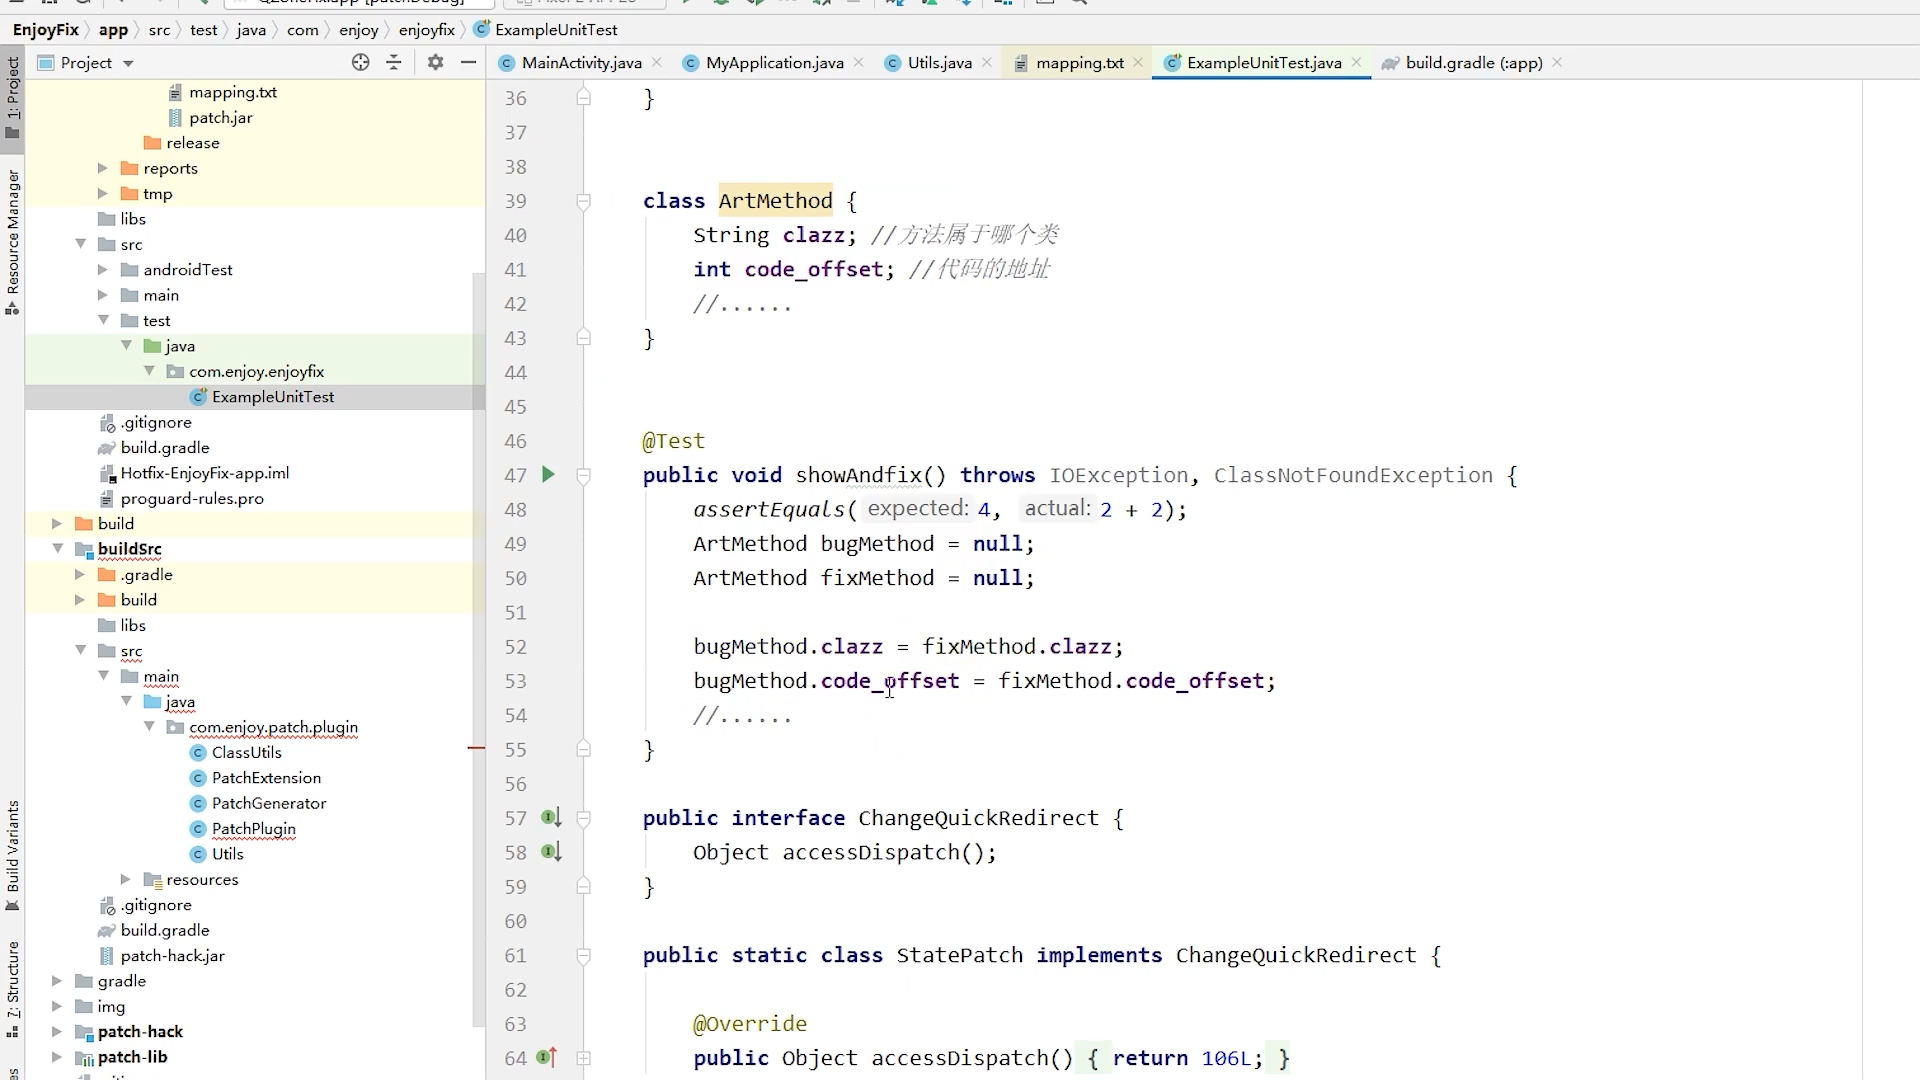Click the red error stripe mark in Project scrollbar
Image resolution: width=1920 pixels, height=1080 pixels.
(x=477, y=748)
